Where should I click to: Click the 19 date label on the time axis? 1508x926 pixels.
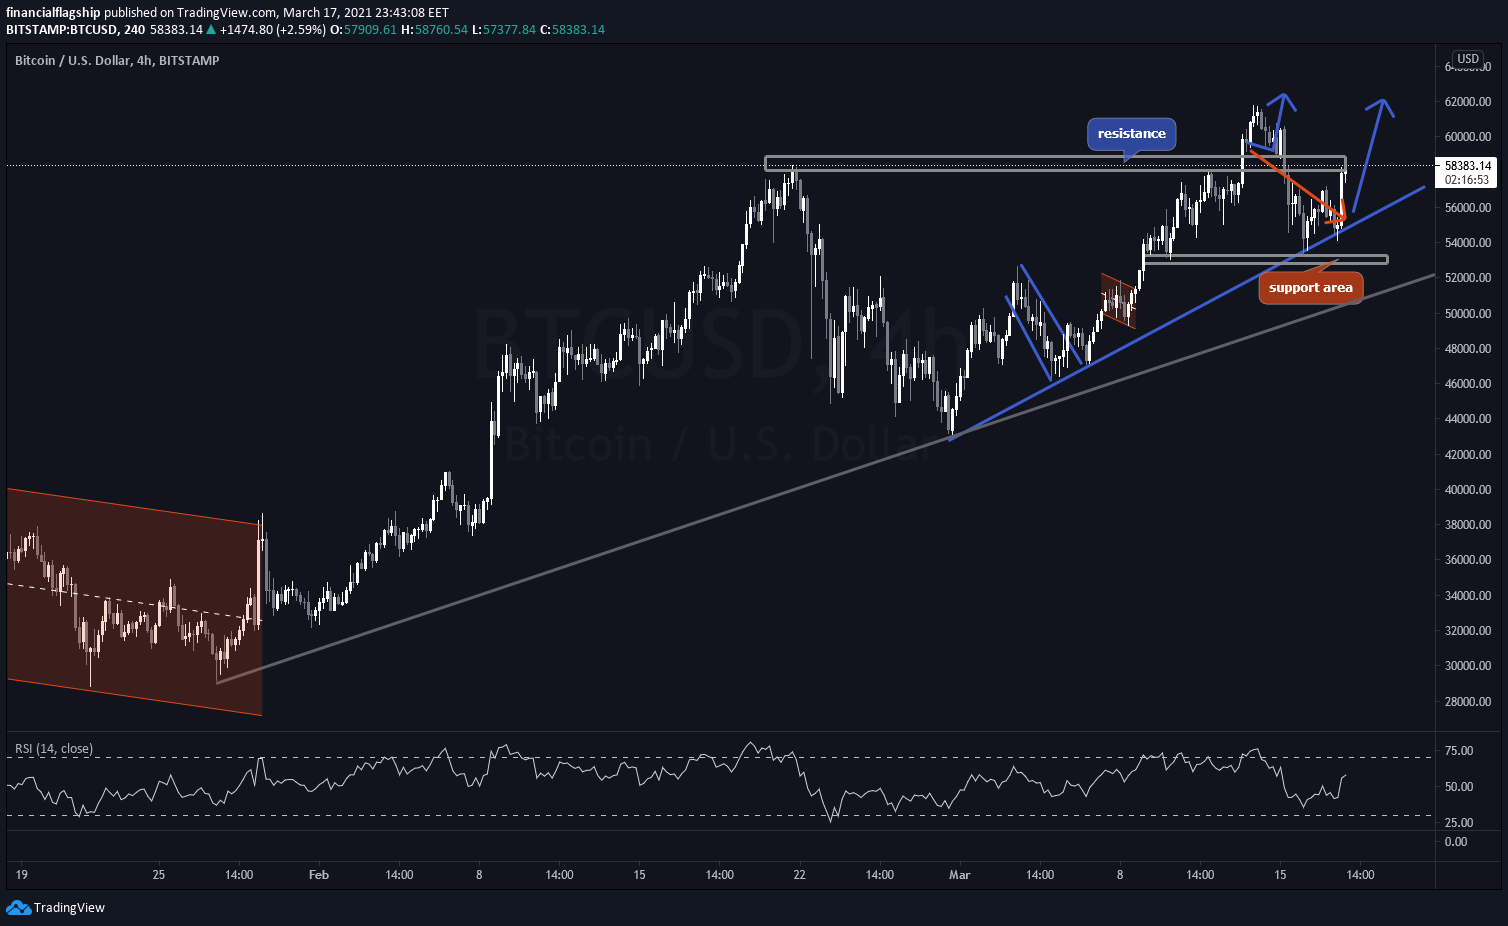coord(22,875)
